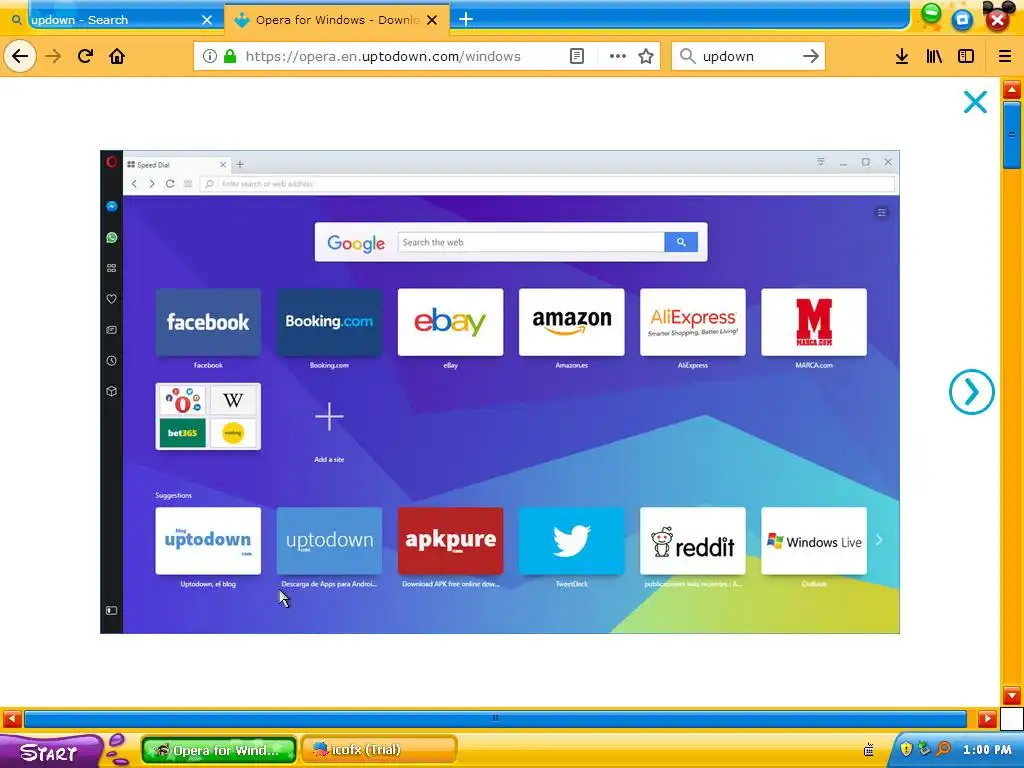
Task: Click the shield icon in system tray
Action: (x=906, y=749)
